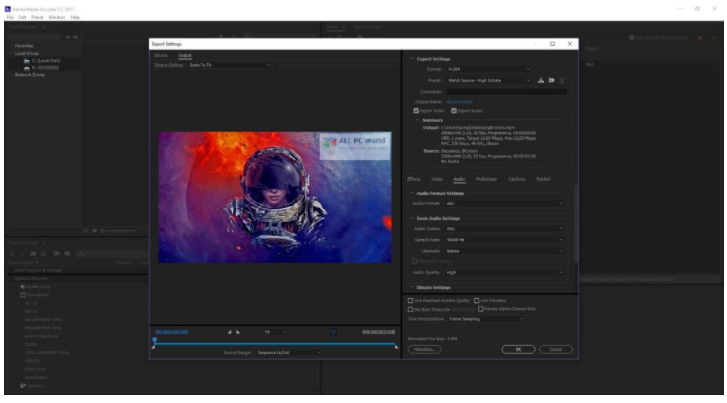Open the Sample Rate dropdown
Image resolution: width=727 pixels, height=403 pixels.
[504, 240]
